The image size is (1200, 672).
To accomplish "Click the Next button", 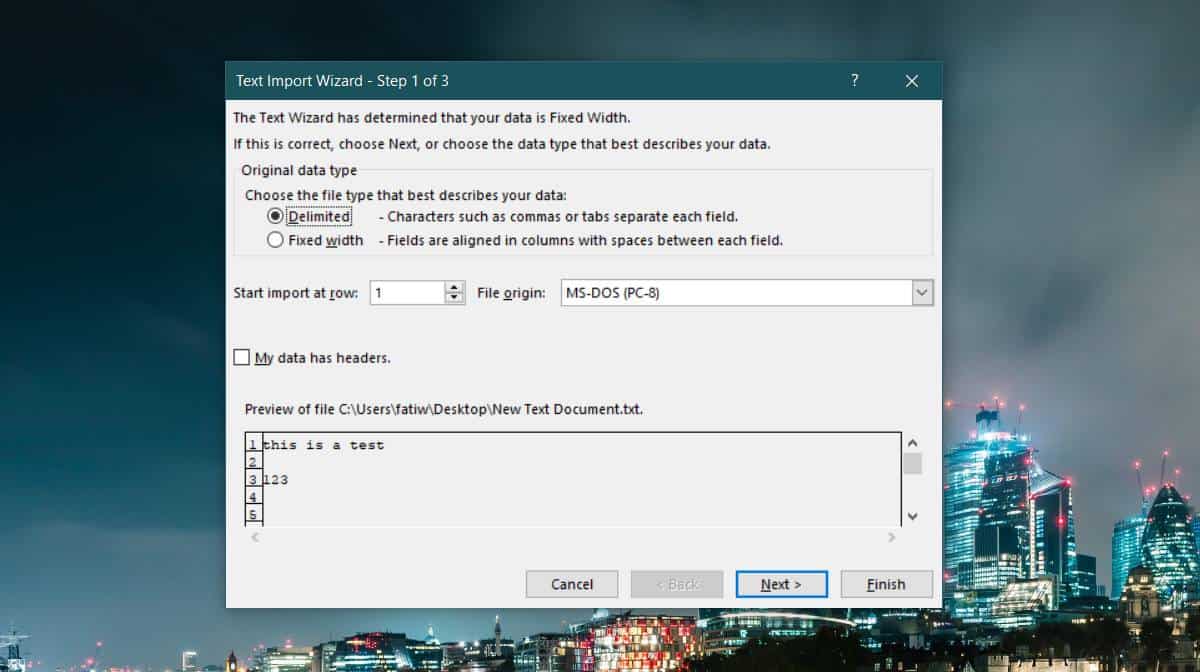I will click(x=781, y=584).
